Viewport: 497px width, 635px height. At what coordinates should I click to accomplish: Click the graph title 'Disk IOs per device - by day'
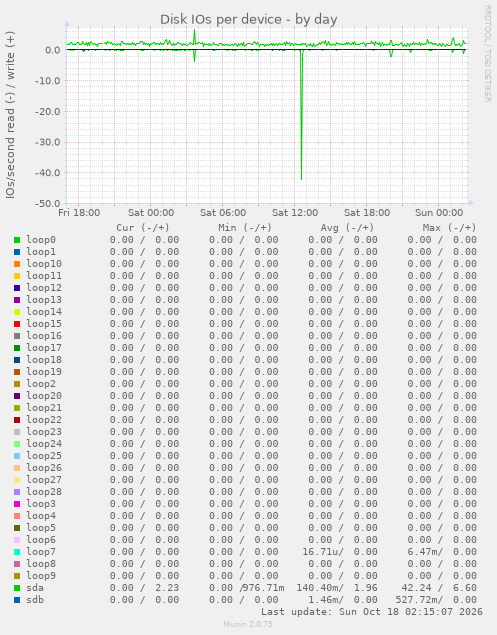[249, 19]
